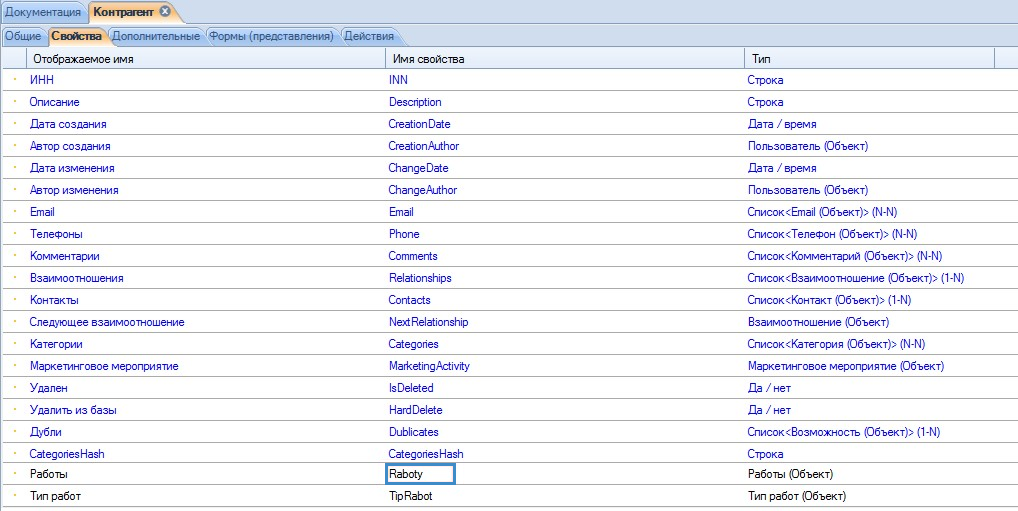Click the row marker icon beside Тип работ
This screenshot has width=1018, height=511.
pos(15,496)
